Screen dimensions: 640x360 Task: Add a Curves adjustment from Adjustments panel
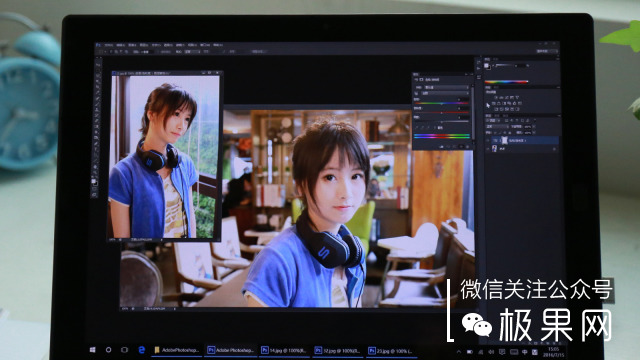[x=507, y=97]
